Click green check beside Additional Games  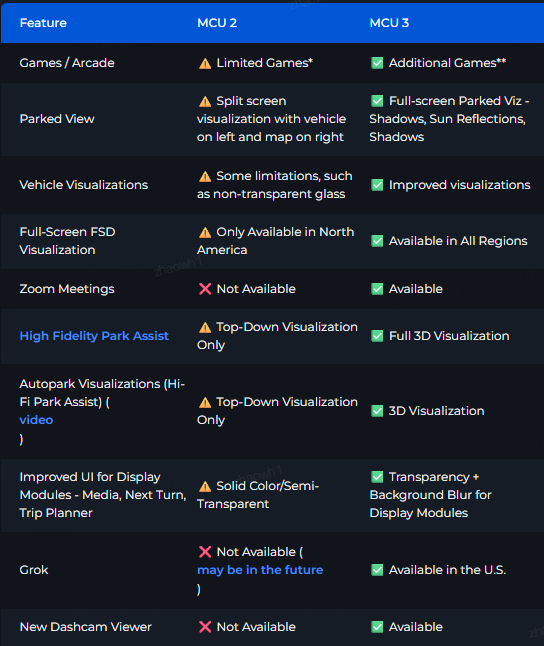tap(377, 63)
